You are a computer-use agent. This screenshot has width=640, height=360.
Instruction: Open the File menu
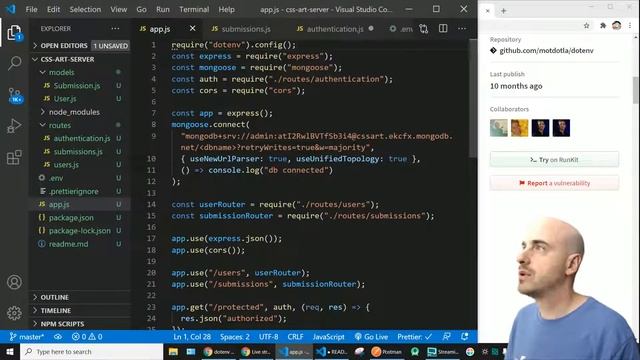coord(31,9)
